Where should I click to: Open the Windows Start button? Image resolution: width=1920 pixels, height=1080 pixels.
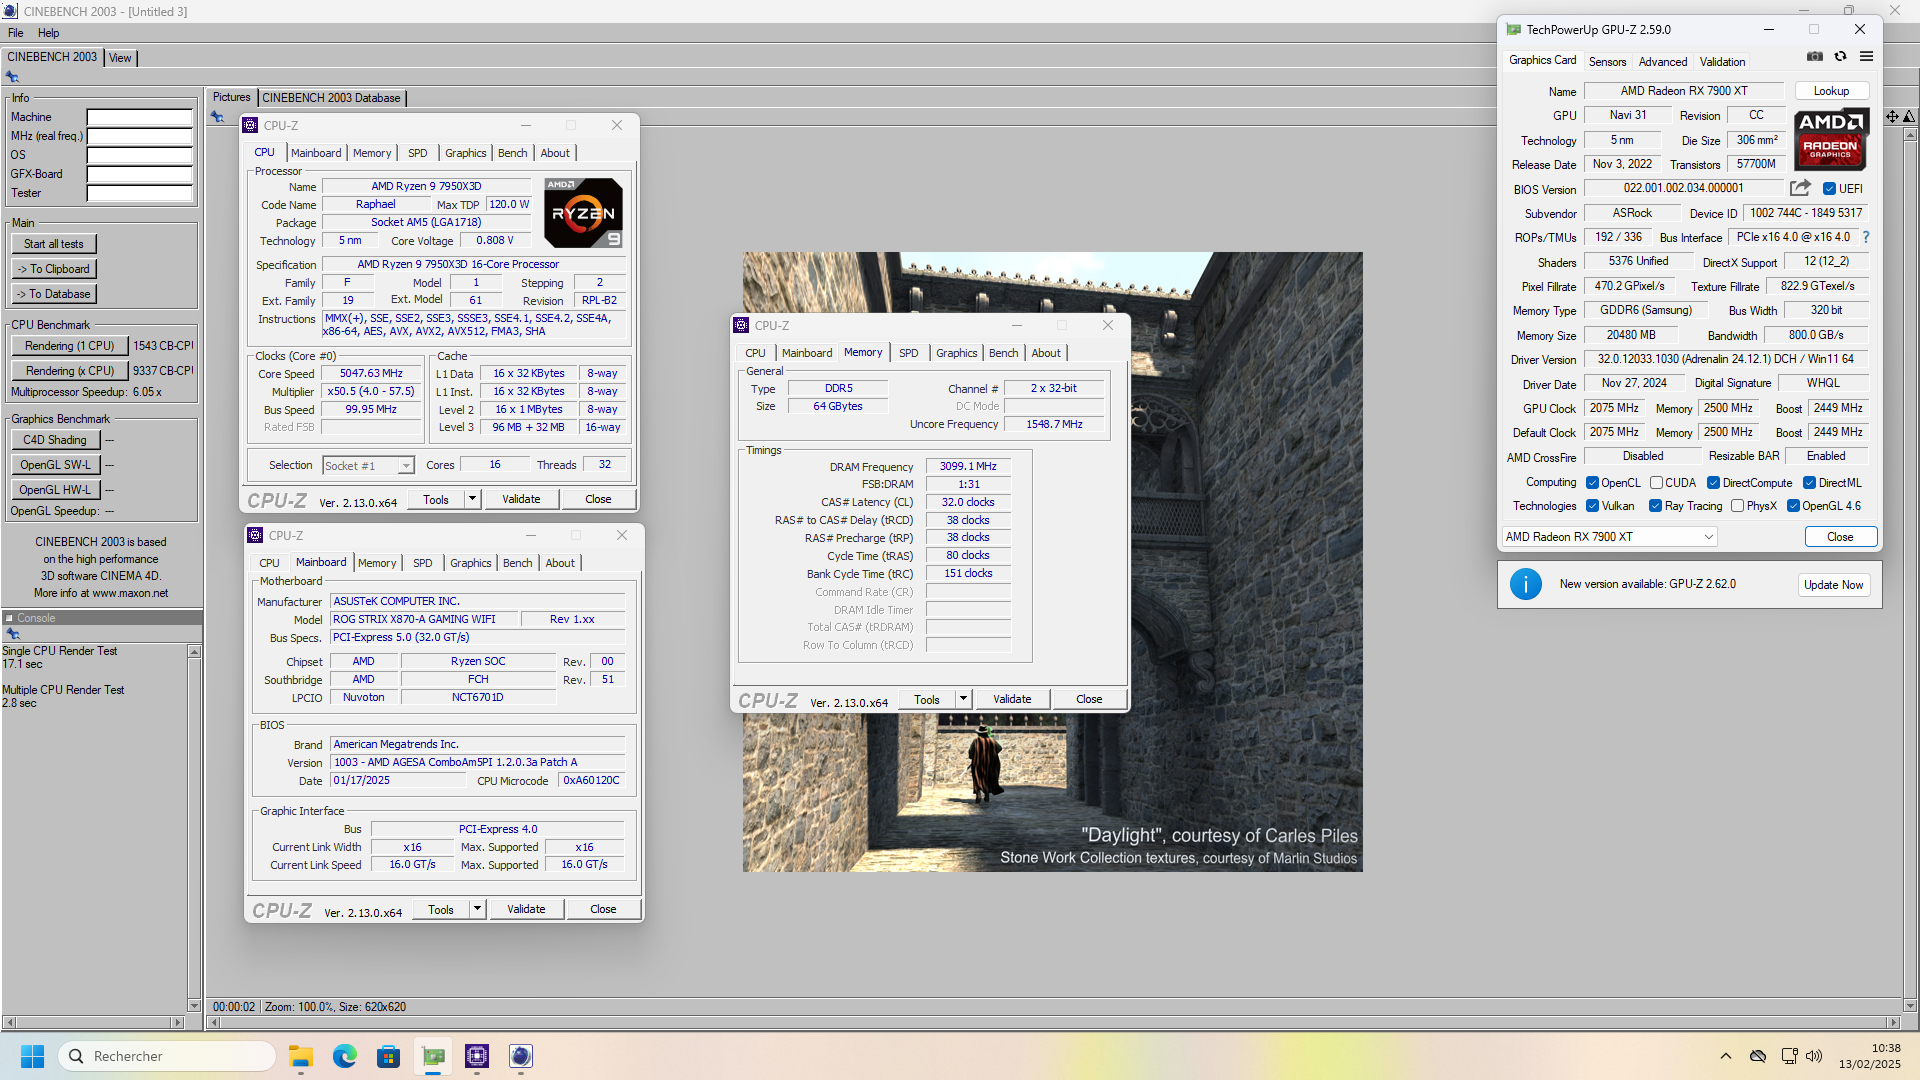[32, 1056]
